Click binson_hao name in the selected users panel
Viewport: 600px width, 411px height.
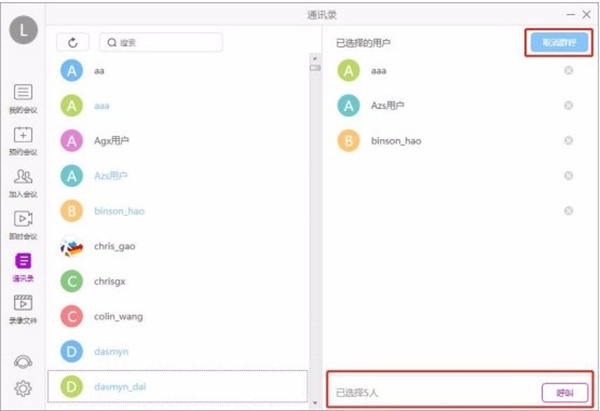click(396, 141)
